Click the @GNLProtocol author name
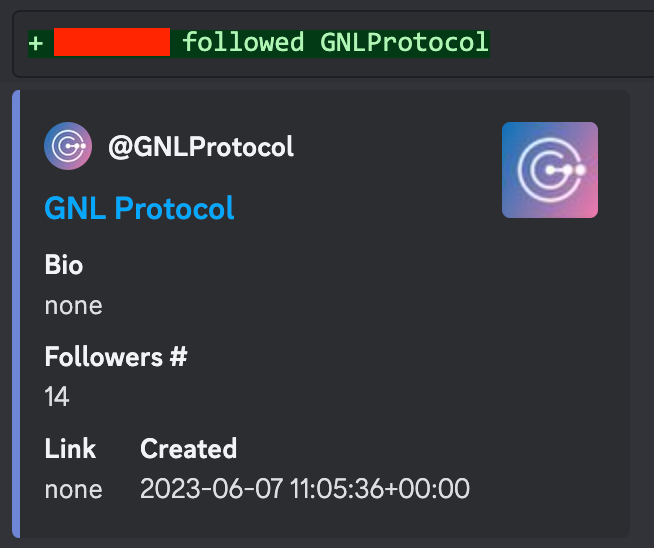654x548 pixels. coord(201,147)
